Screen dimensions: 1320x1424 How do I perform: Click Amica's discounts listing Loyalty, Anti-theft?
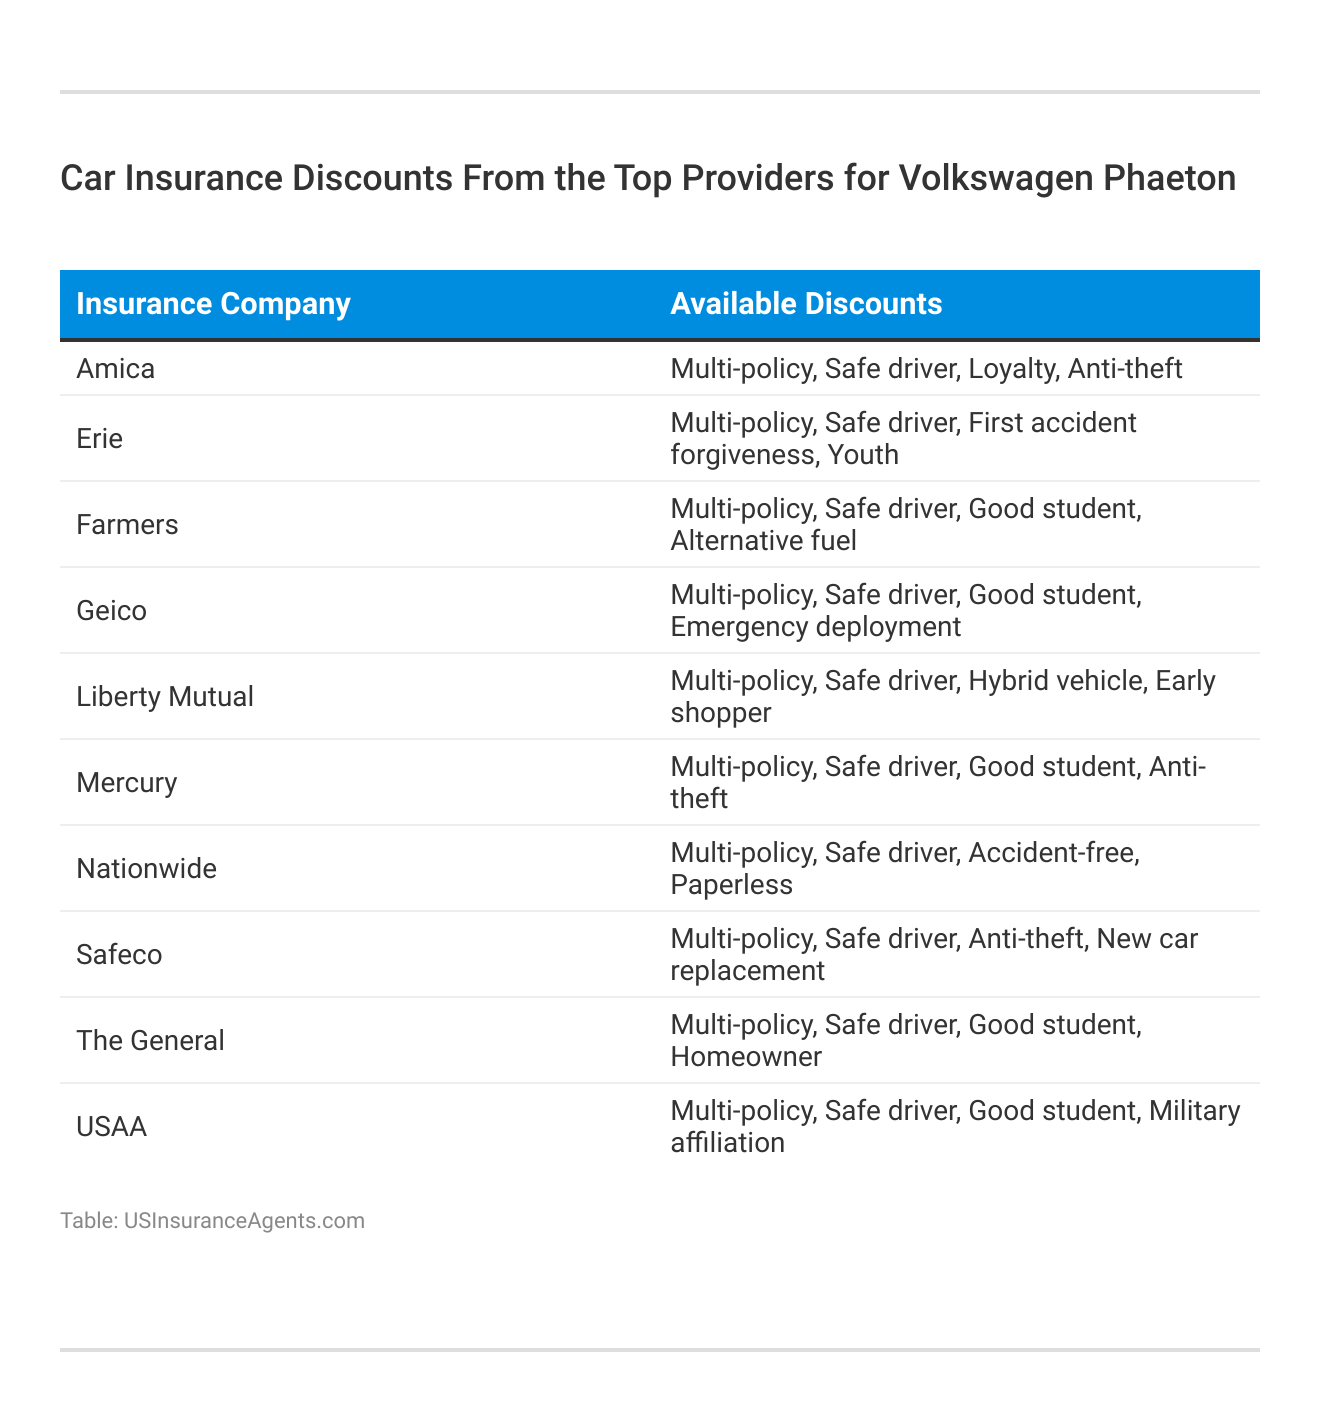click(926, 369)
